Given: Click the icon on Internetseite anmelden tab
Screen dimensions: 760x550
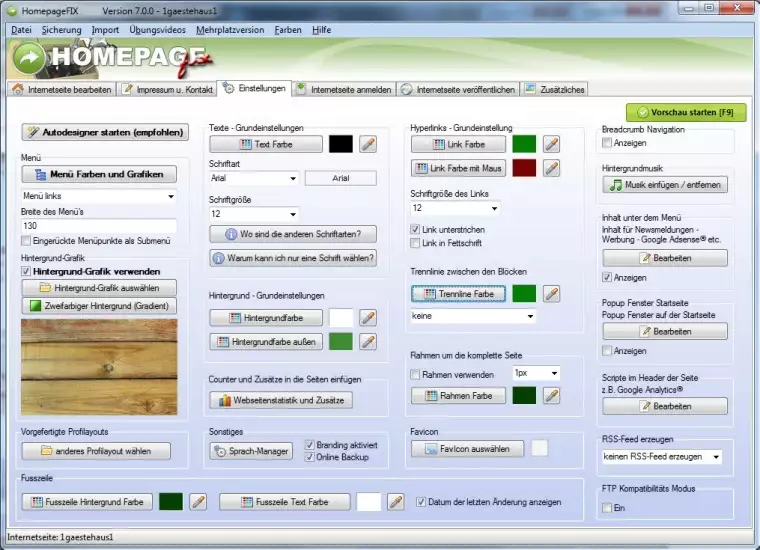Looking at the screenshot, I should [301, 89].
